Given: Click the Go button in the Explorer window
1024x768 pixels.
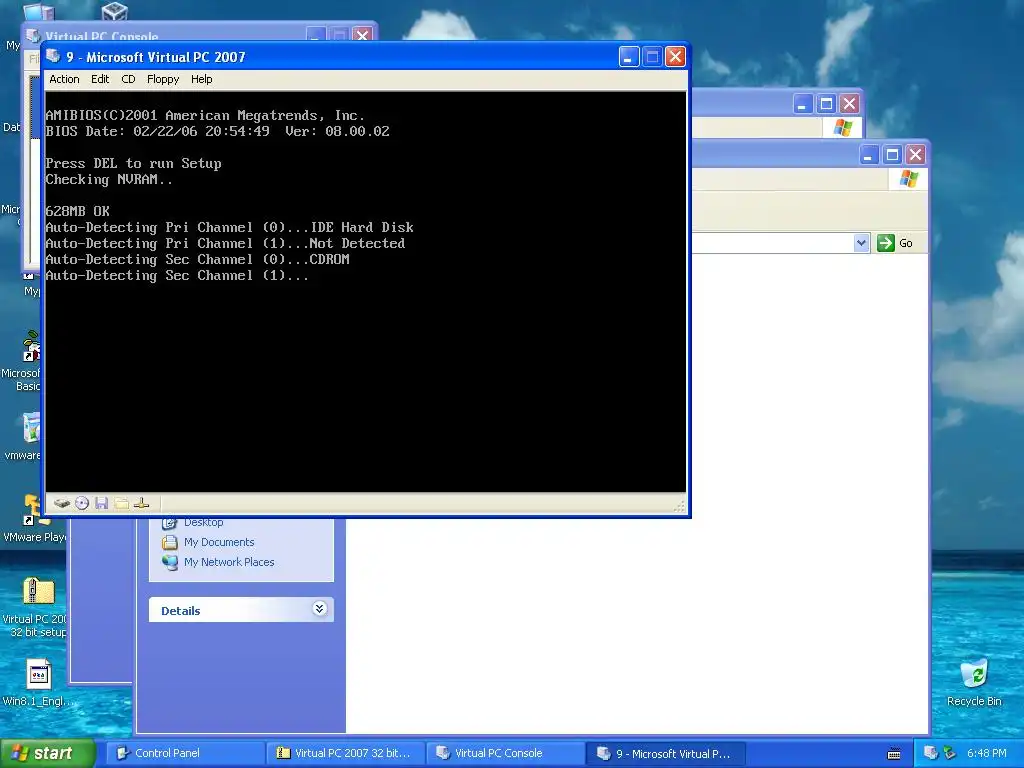Looking at the screenshot, I should coord(895,243).
